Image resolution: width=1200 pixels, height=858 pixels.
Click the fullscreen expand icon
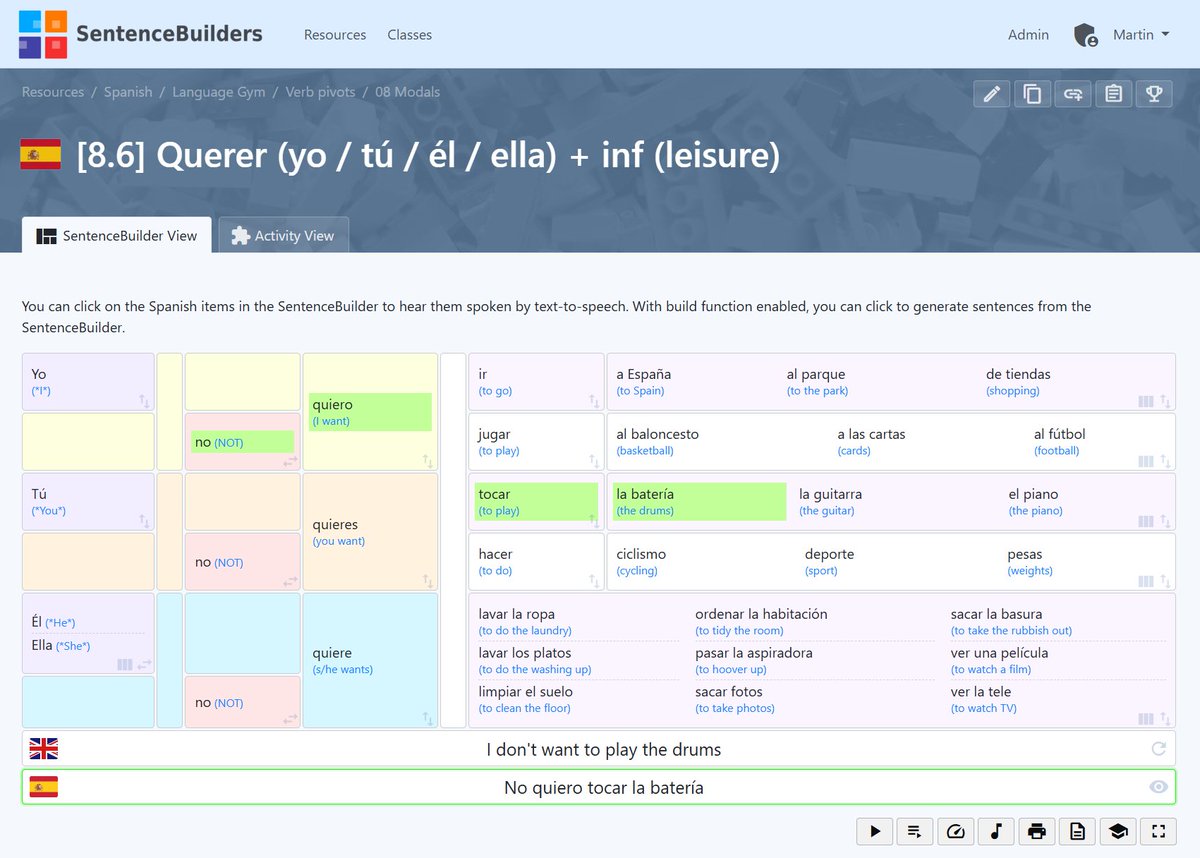coord(1158,831)
